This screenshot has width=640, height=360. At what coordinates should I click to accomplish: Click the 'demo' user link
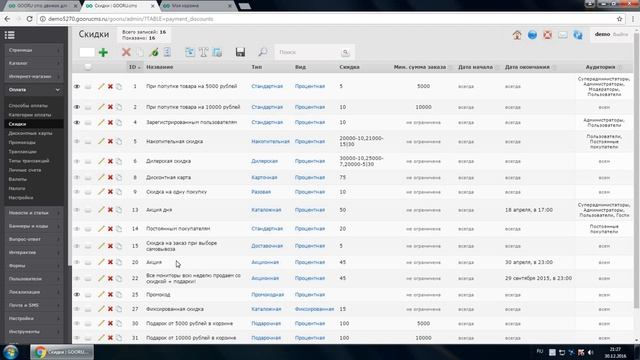click(x=602, y=34)
